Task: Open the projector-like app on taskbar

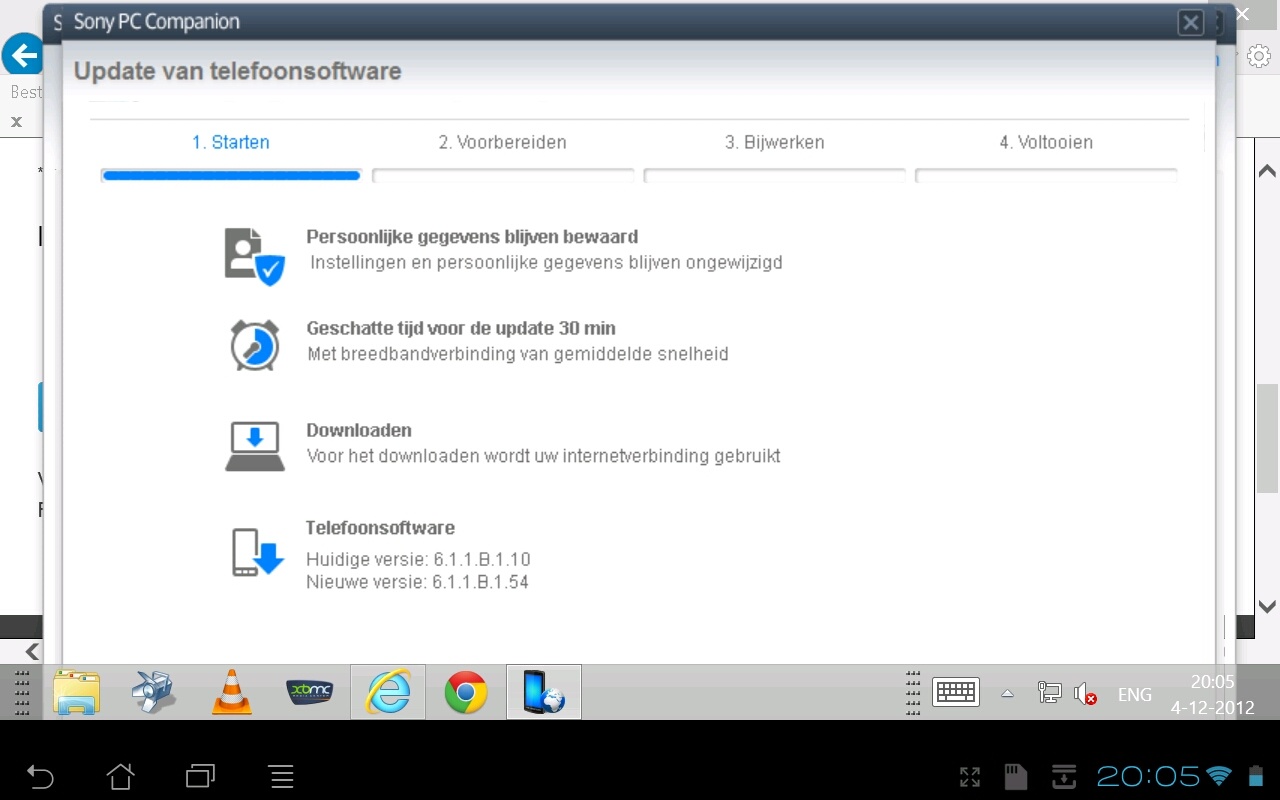Action: point(154,691)
